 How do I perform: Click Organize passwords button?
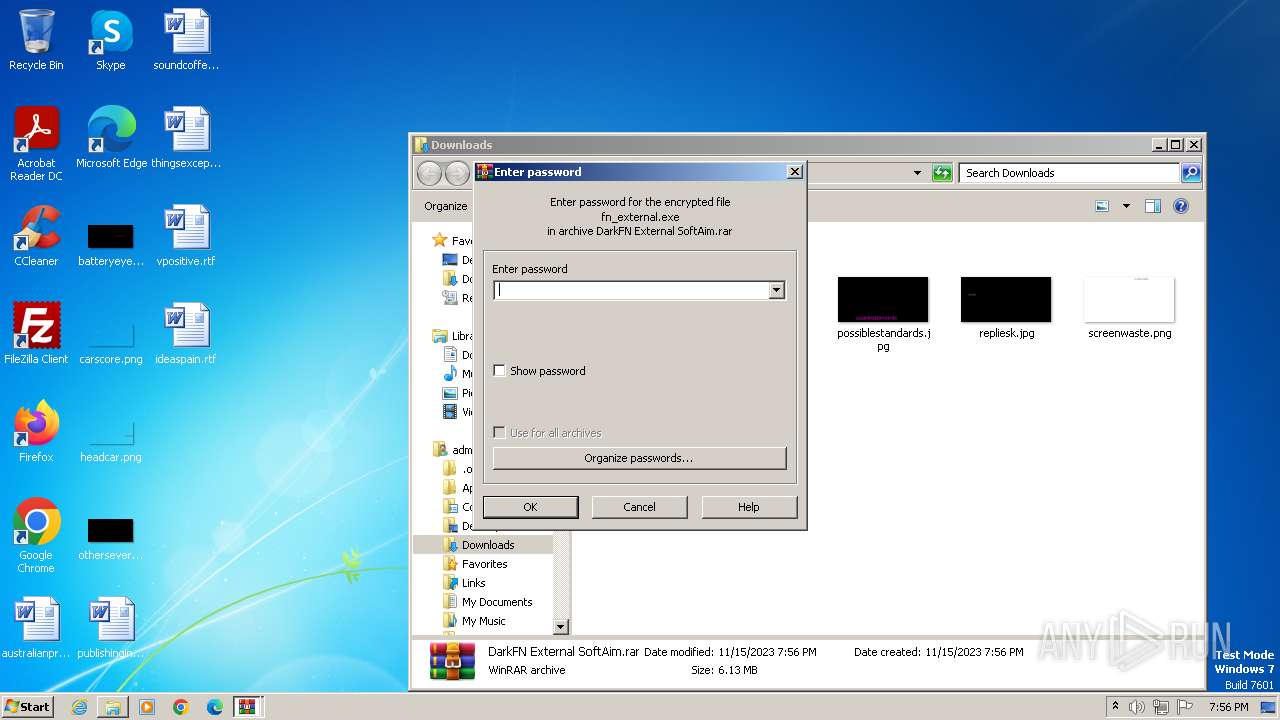(x=639, y=458)
